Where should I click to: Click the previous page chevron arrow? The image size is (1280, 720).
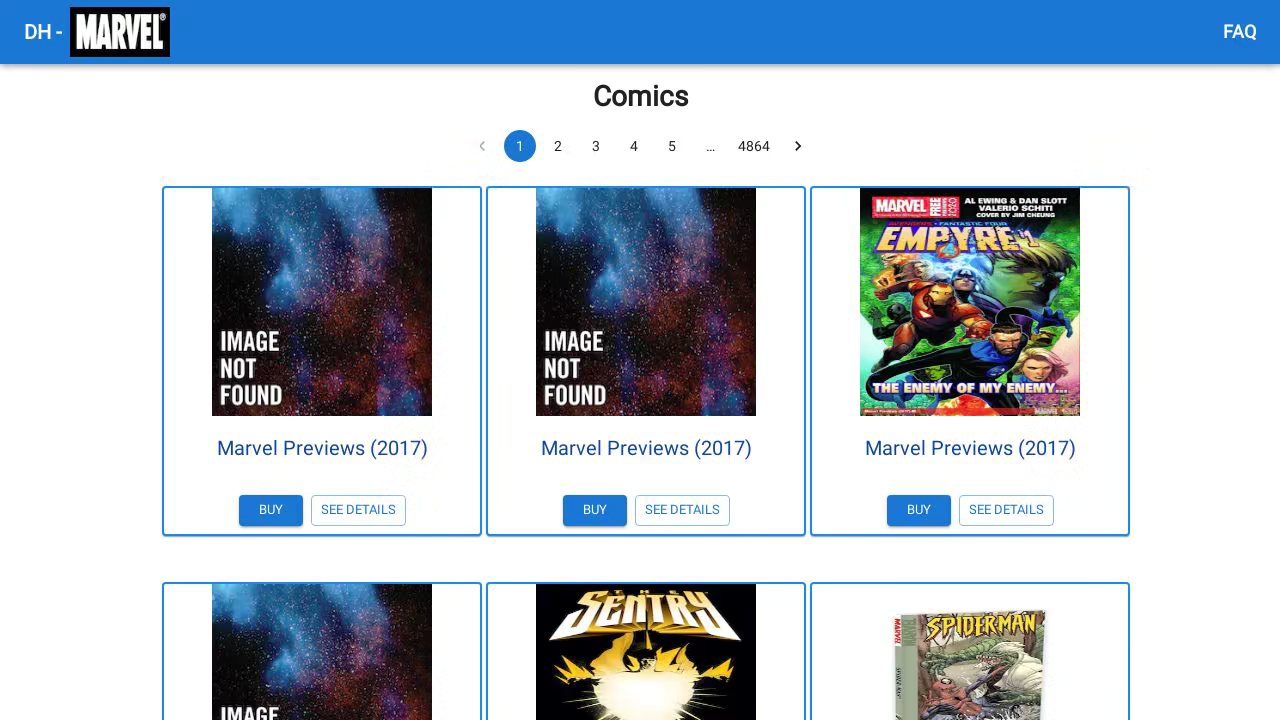click(x=482, y=146)
